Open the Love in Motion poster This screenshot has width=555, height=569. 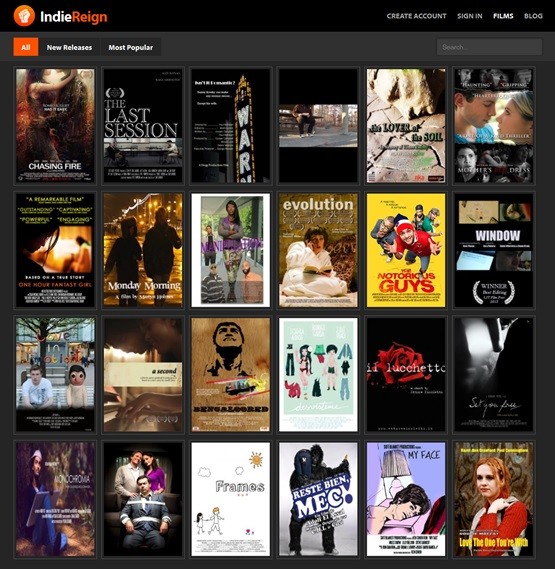tap(55, 374)
